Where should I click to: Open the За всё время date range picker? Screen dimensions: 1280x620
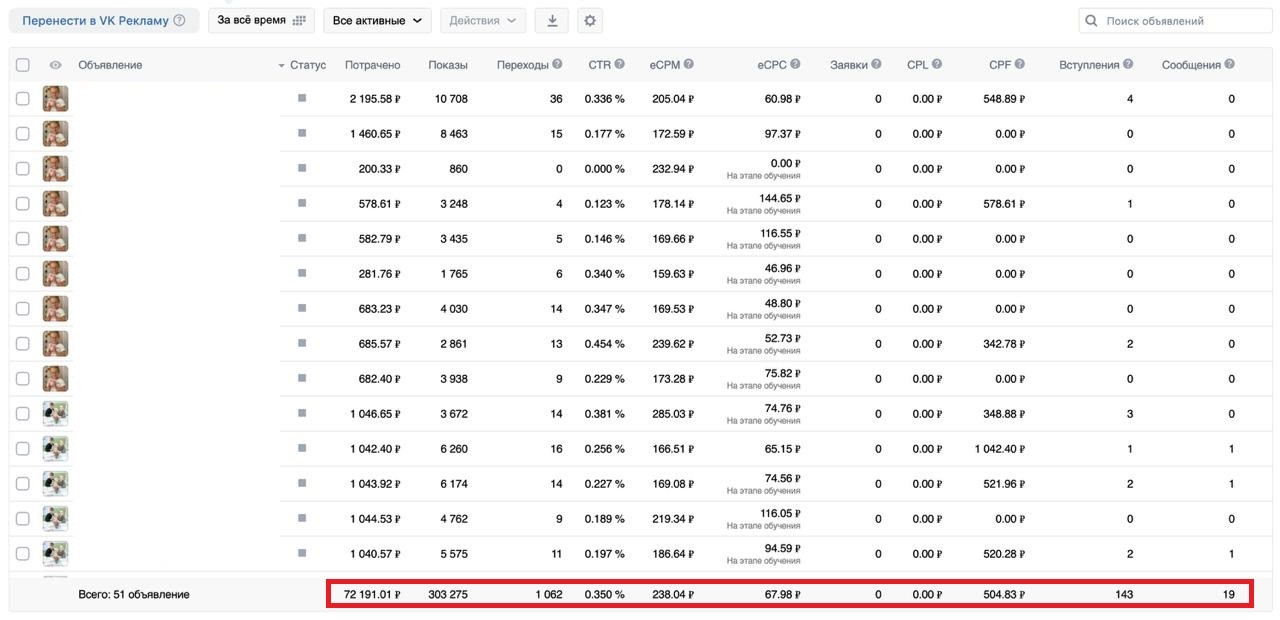pyautogui.click(x=261, y=20)
